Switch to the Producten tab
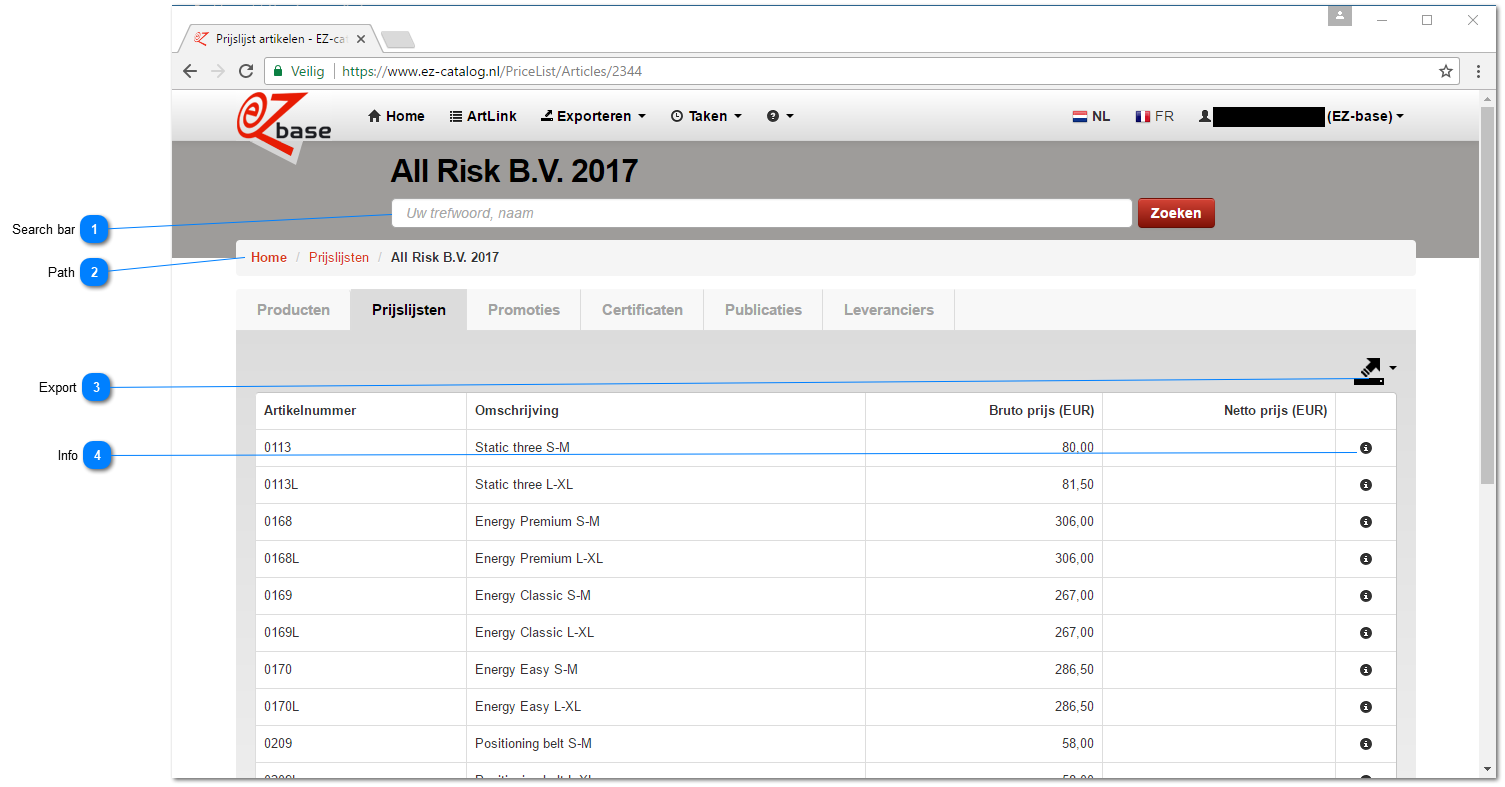The height and width of the screenshot is (787, 1505). tap(293, 310)
